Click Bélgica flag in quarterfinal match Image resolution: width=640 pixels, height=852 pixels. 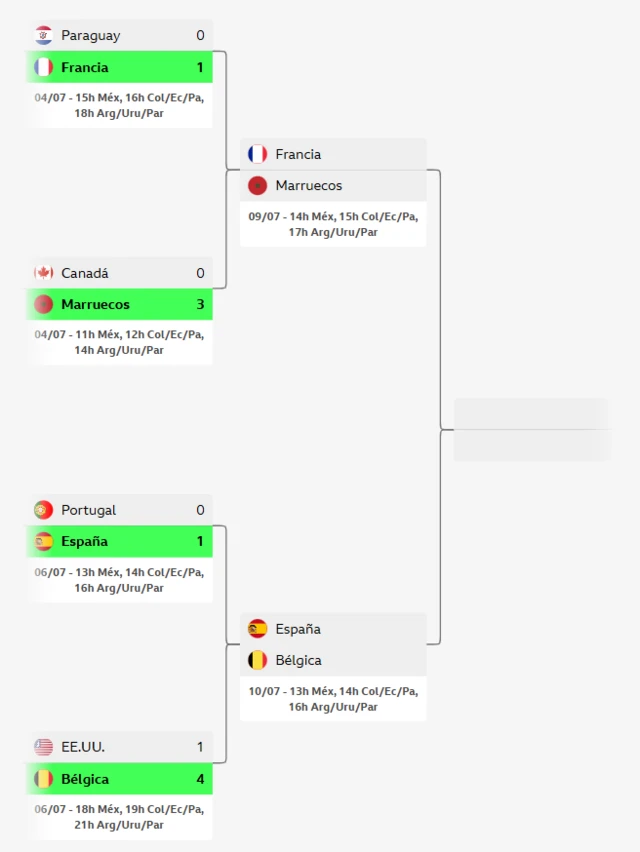point(258,660)
